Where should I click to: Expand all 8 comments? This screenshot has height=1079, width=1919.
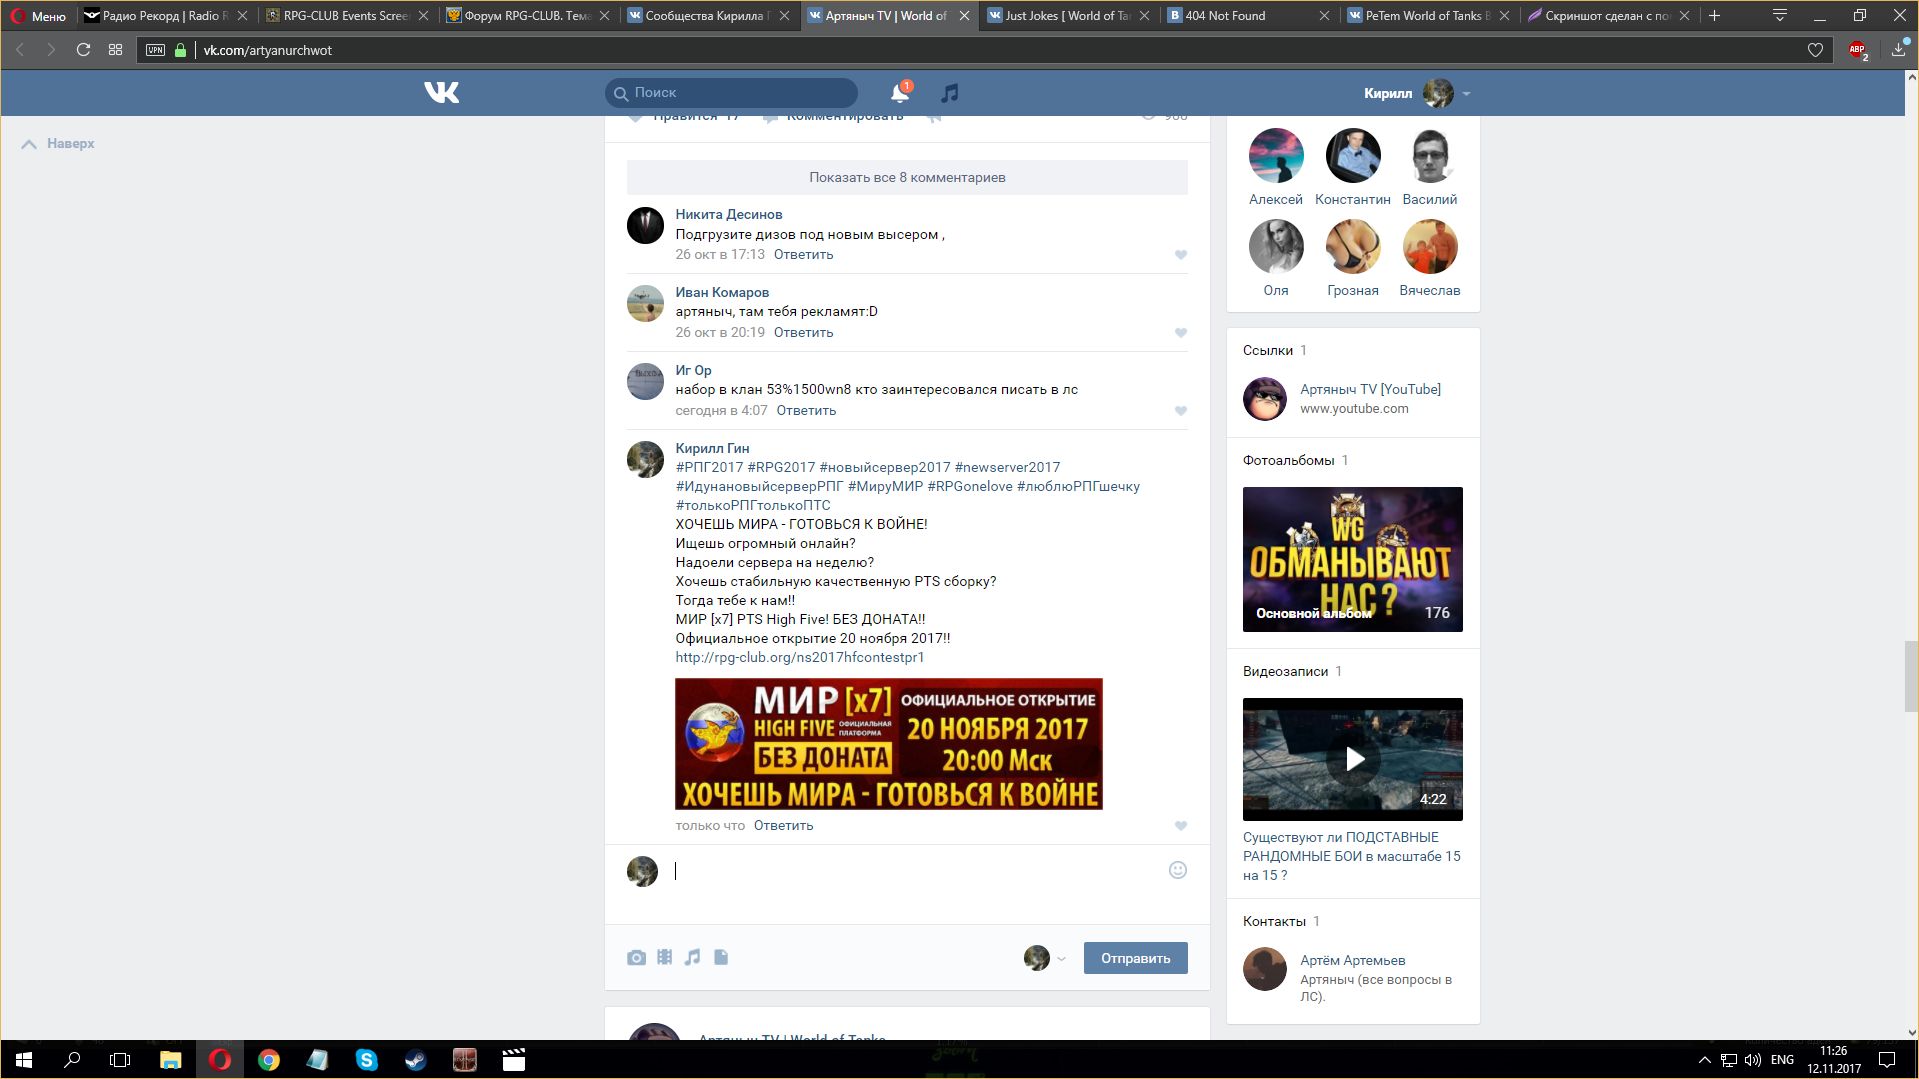tap(907, 177)
